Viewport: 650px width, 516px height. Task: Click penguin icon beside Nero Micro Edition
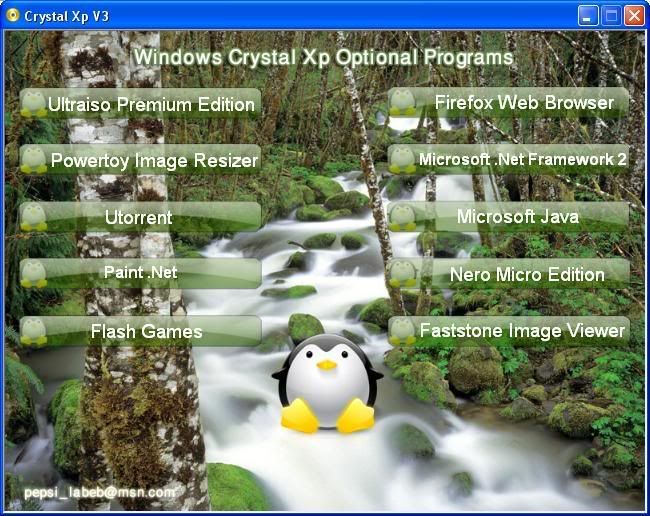(402, 274)
